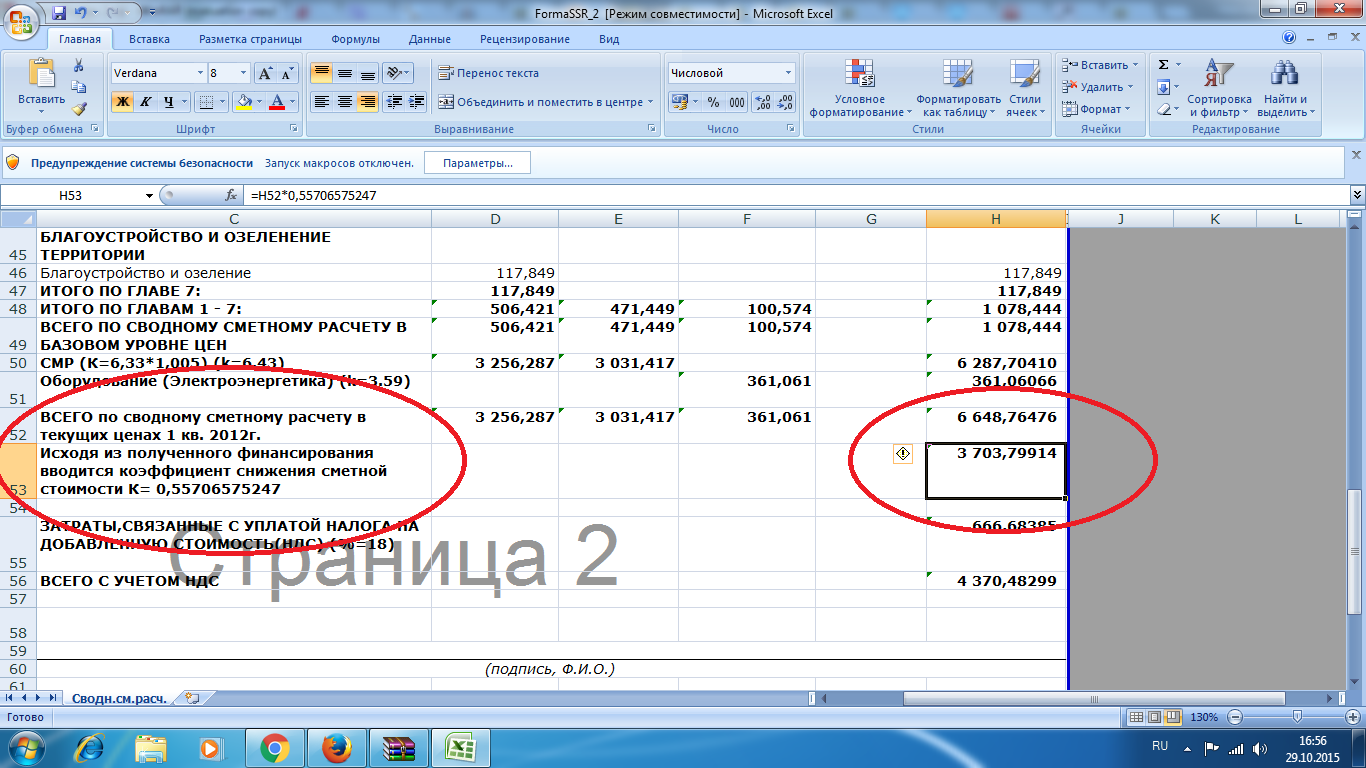The image size is (1366, 768).
Task: Switch to Page Layout view
Action: pyautogui.click(x=1154, y=717)
